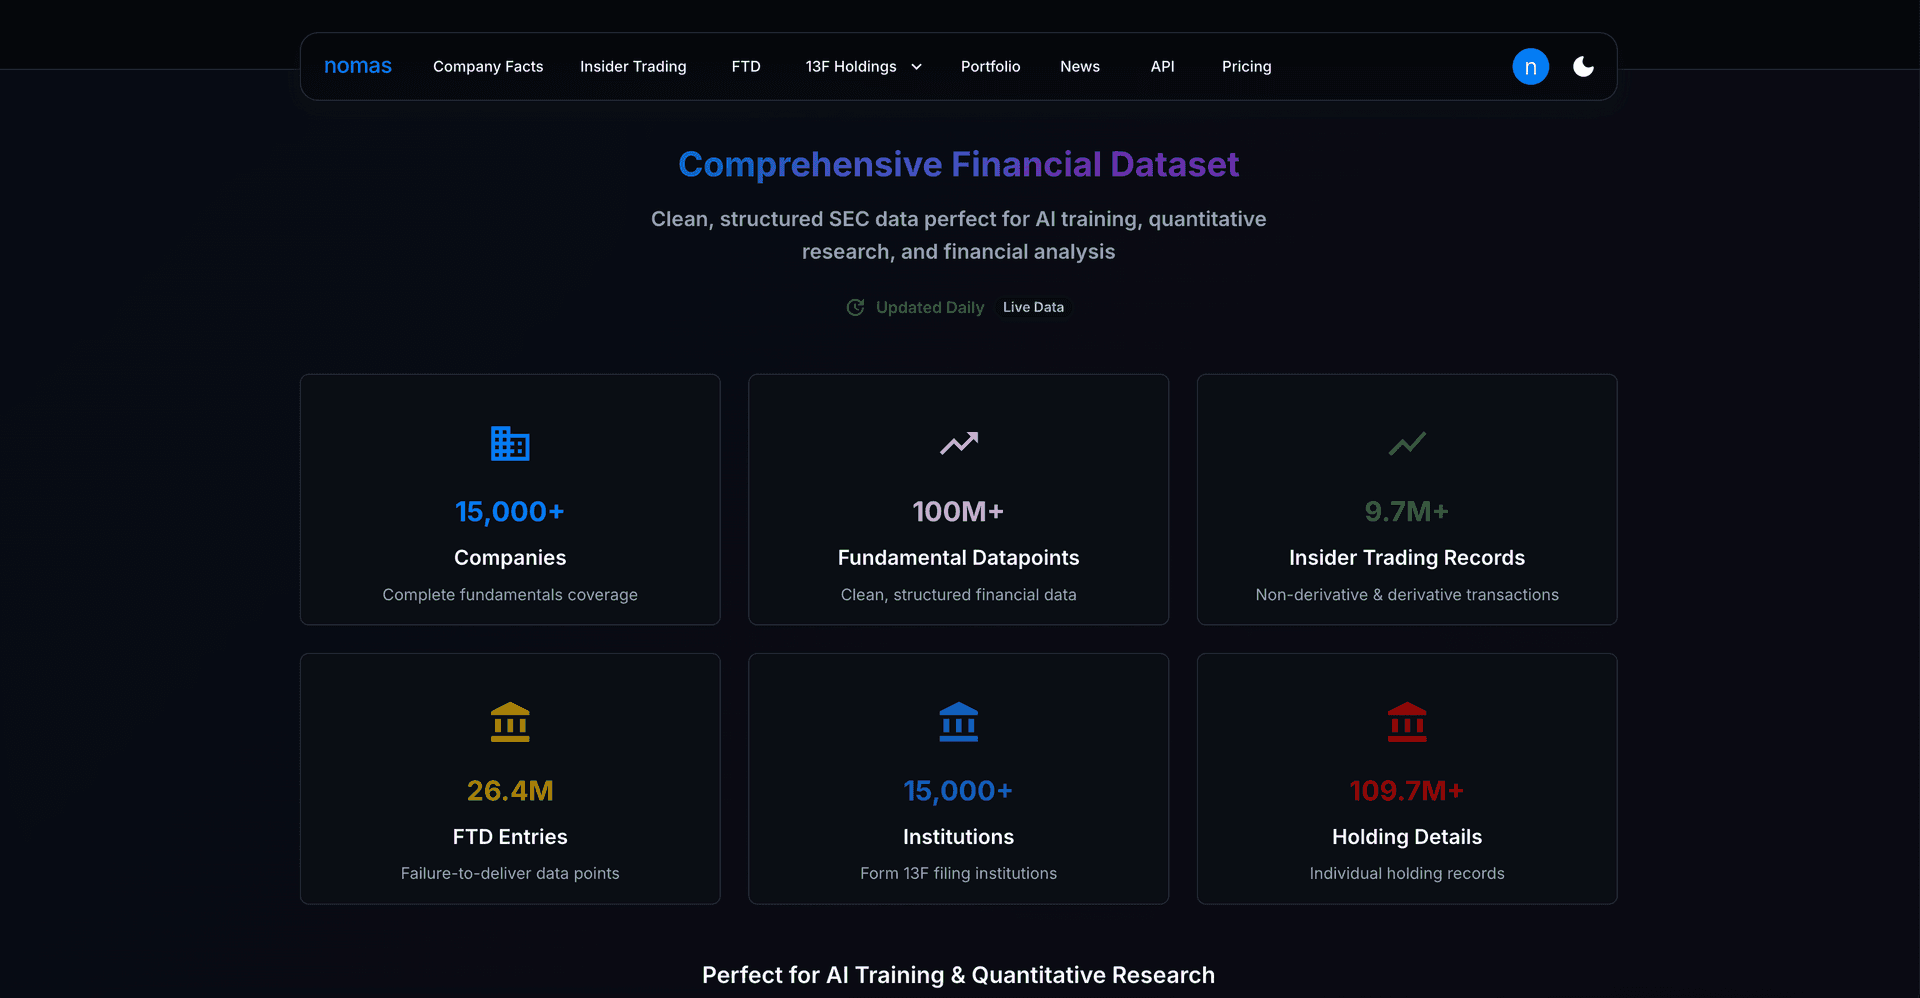Click the red bank icon above Holding Details
The image size is (1920, 998).
1406,722
